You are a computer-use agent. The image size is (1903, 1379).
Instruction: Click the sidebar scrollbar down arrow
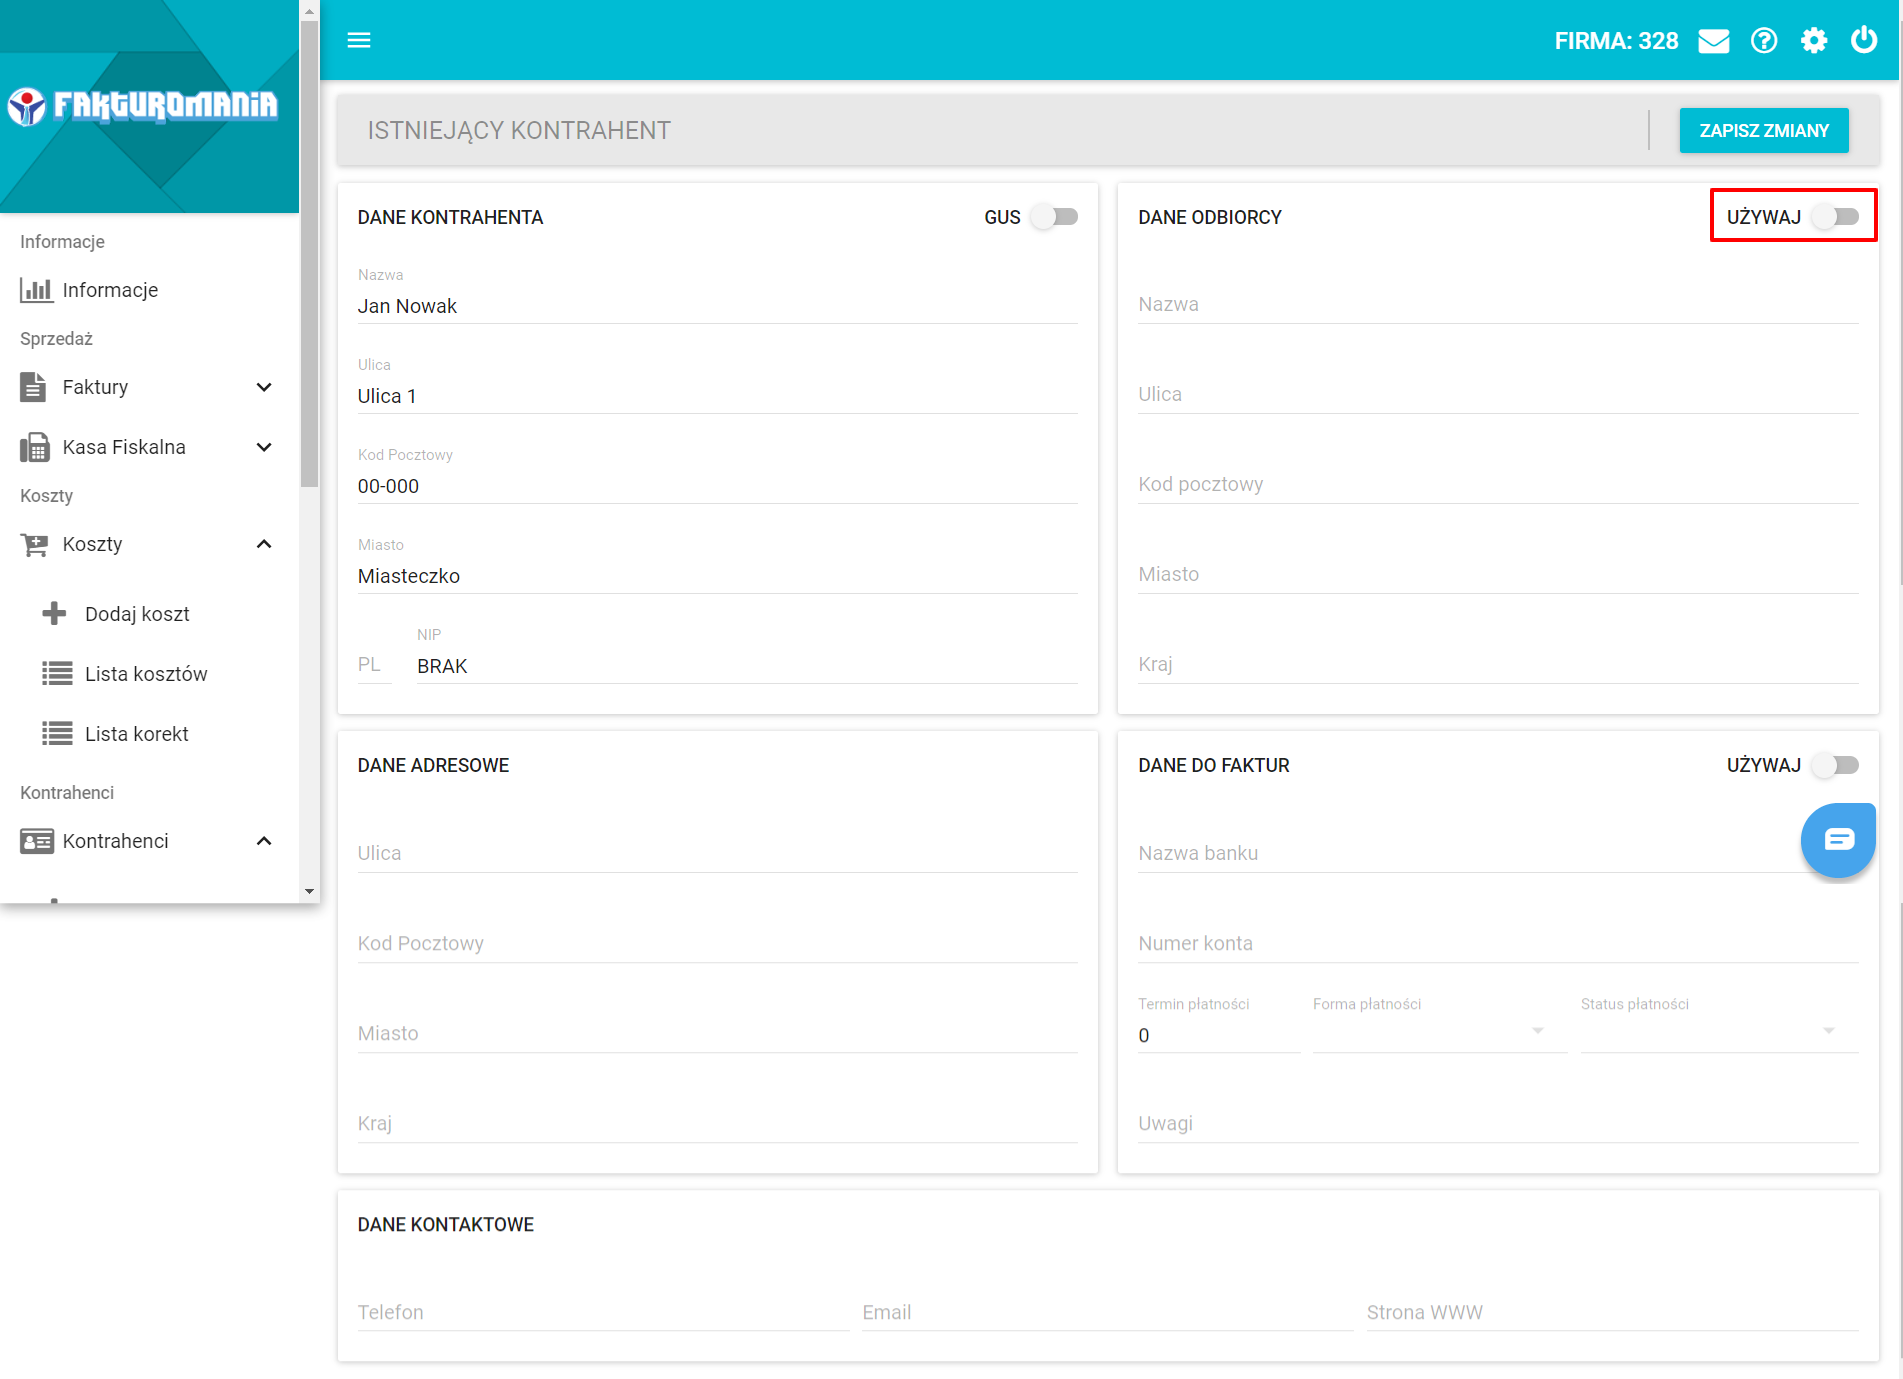click(309, 891)
